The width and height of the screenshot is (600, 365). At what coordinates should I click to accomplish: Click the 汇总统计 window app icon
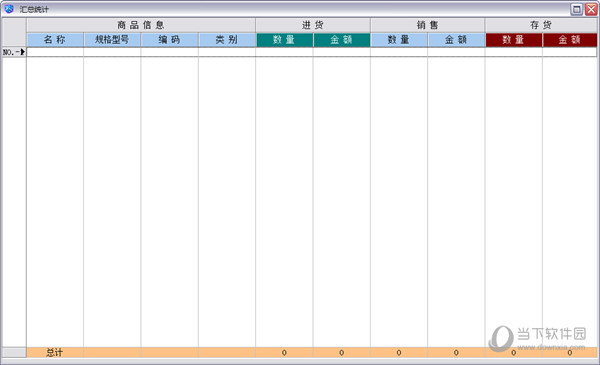click(x=9, y=9)
